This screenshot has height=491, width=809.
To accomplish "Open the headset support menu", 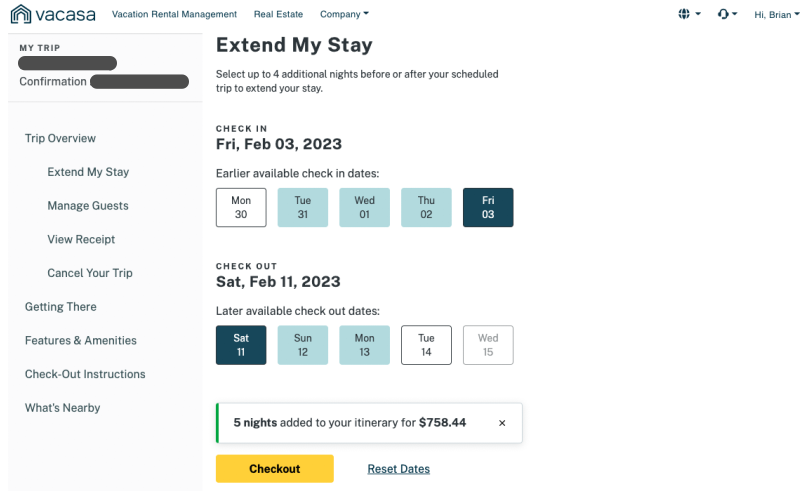I will pyautogui.click(x=727, y=14).
